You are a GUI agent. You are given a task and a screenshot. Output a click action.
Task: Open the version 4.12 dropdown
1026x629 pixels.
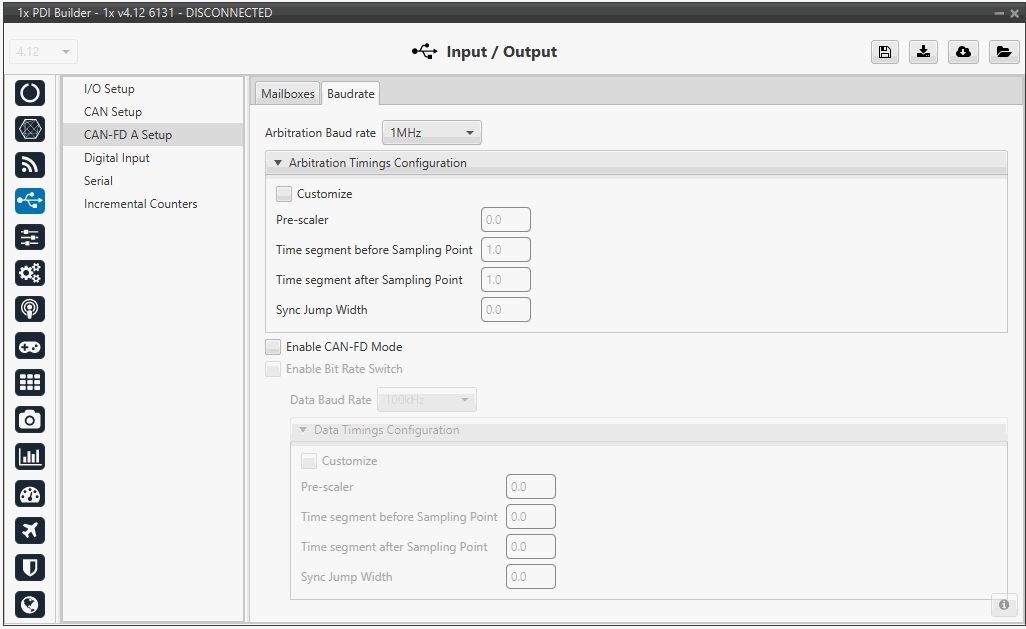click(44, 51)
